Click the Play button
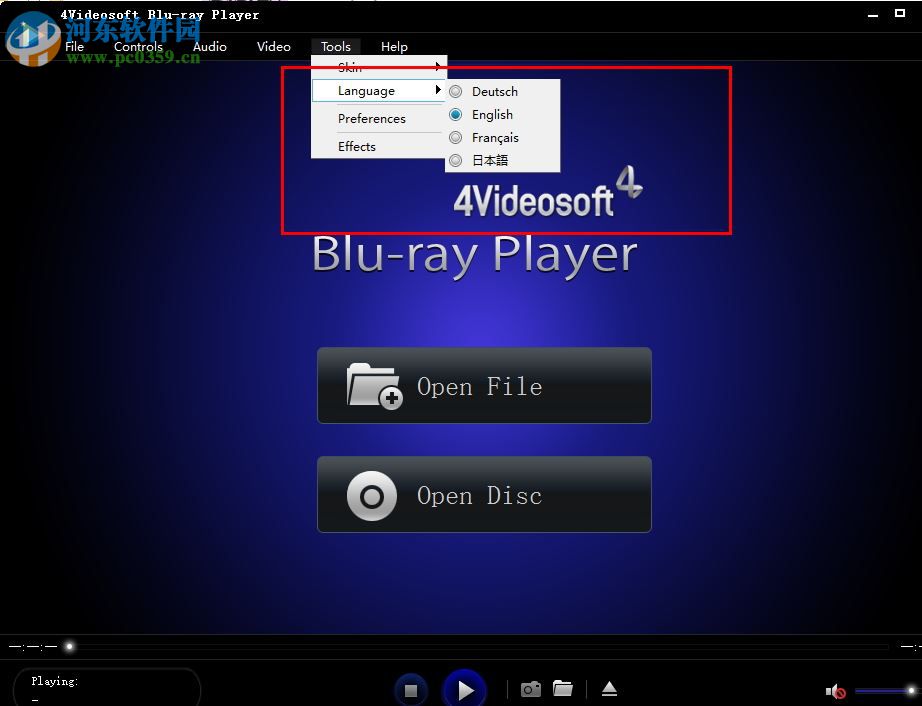 [465, 689]
